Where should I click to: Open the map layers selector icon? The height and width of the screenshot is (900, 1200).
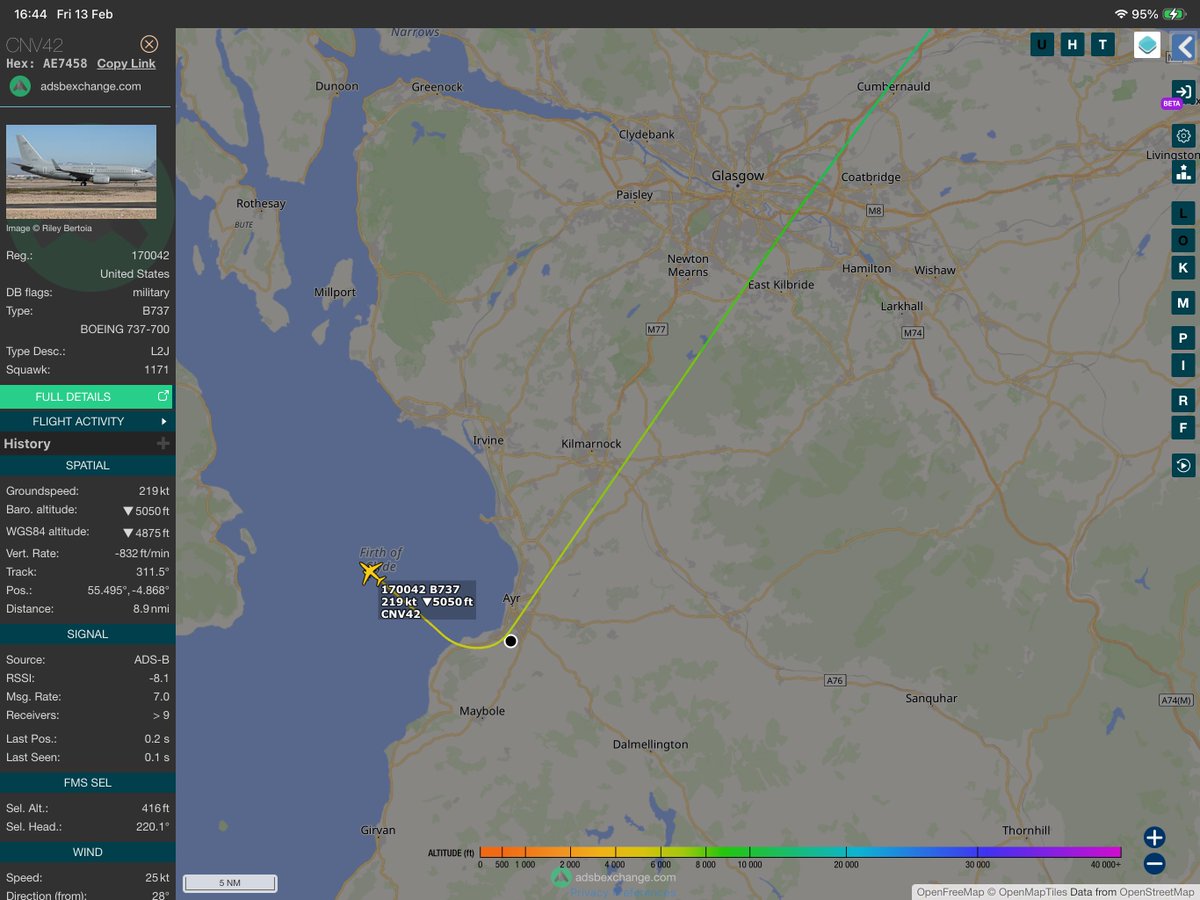click(1147, 45)
